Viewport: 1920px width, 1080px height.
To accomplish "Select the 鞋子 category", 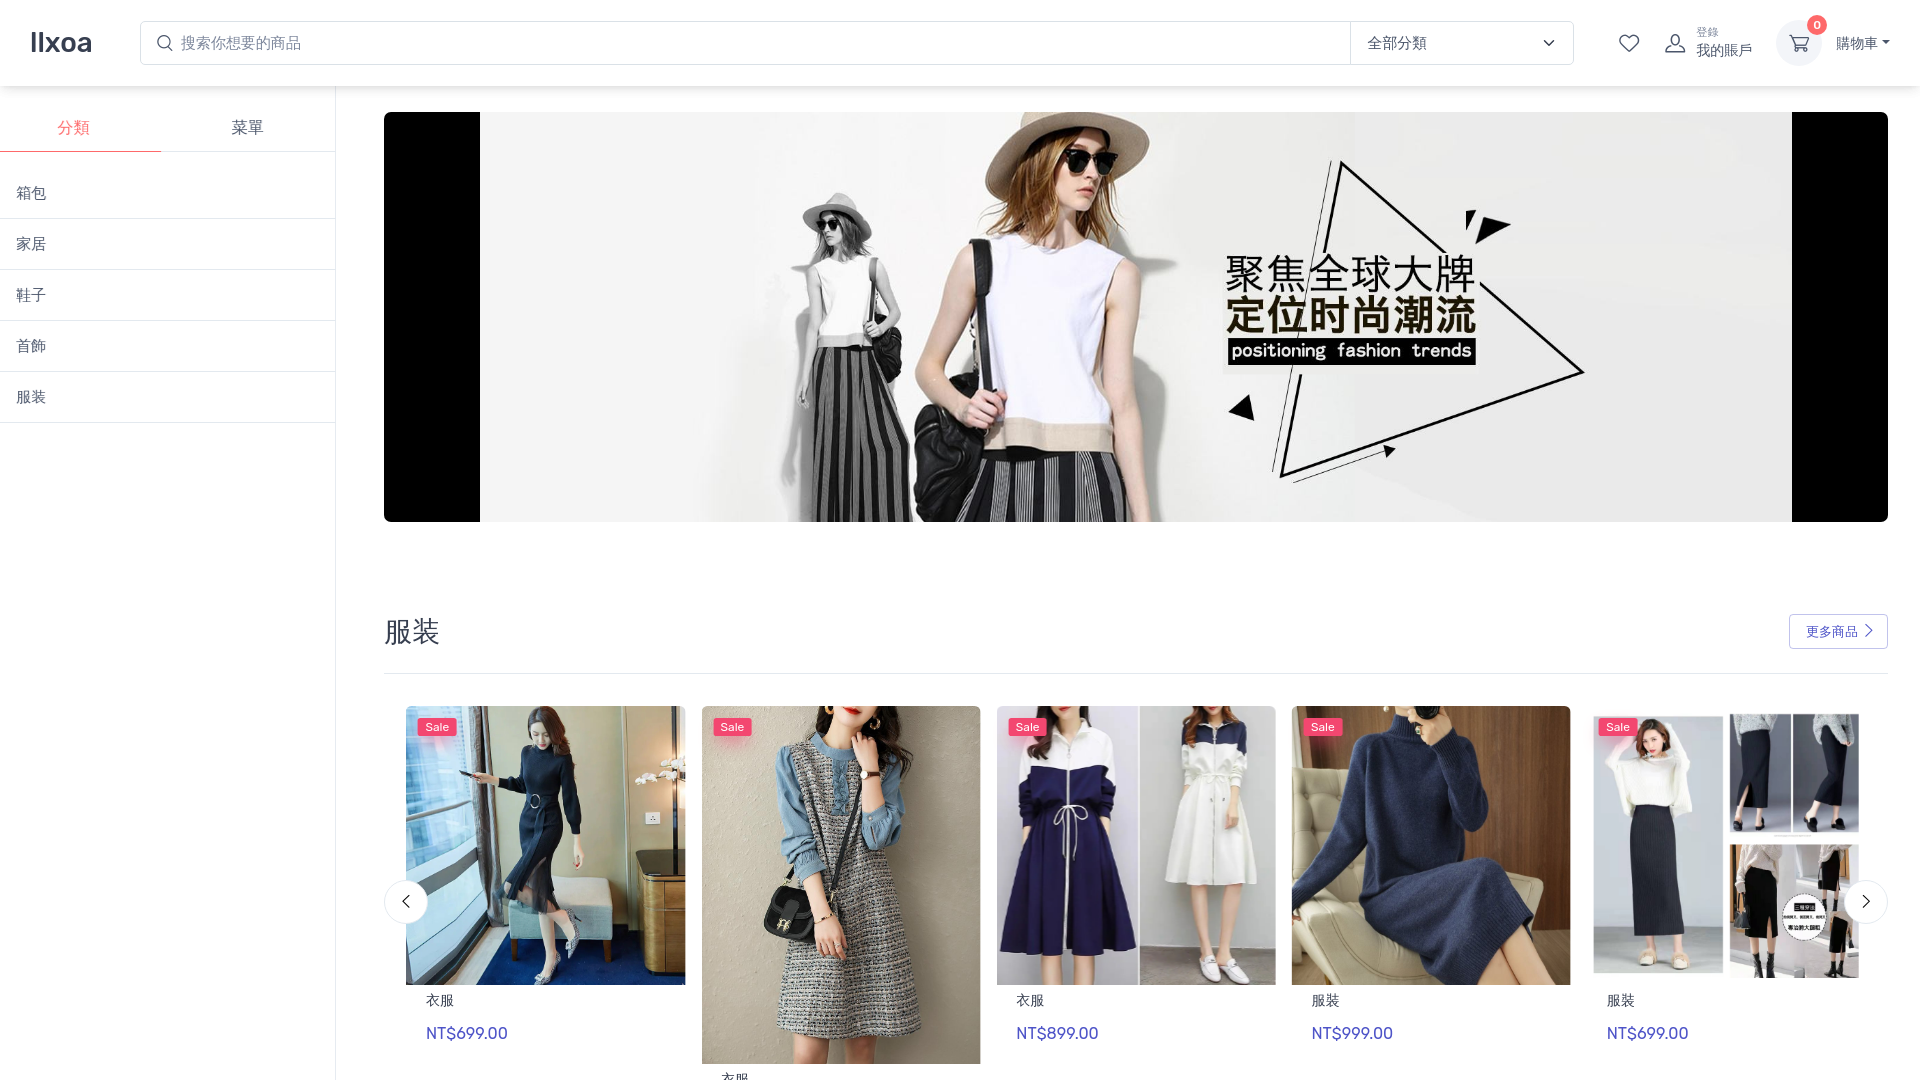I will [x=167, y=295].
